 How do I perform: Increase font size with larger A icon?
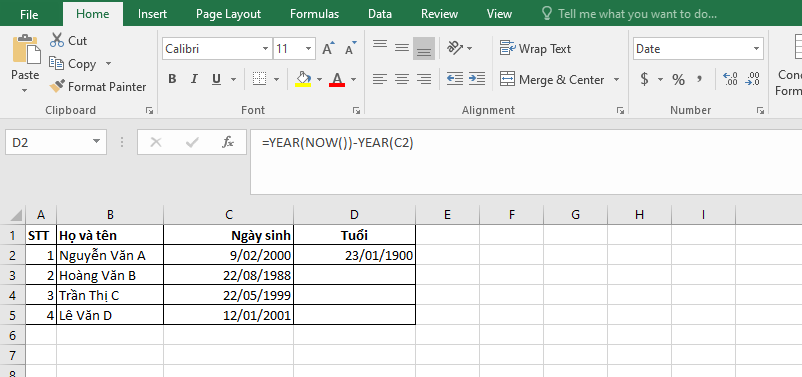pos(328,49)
